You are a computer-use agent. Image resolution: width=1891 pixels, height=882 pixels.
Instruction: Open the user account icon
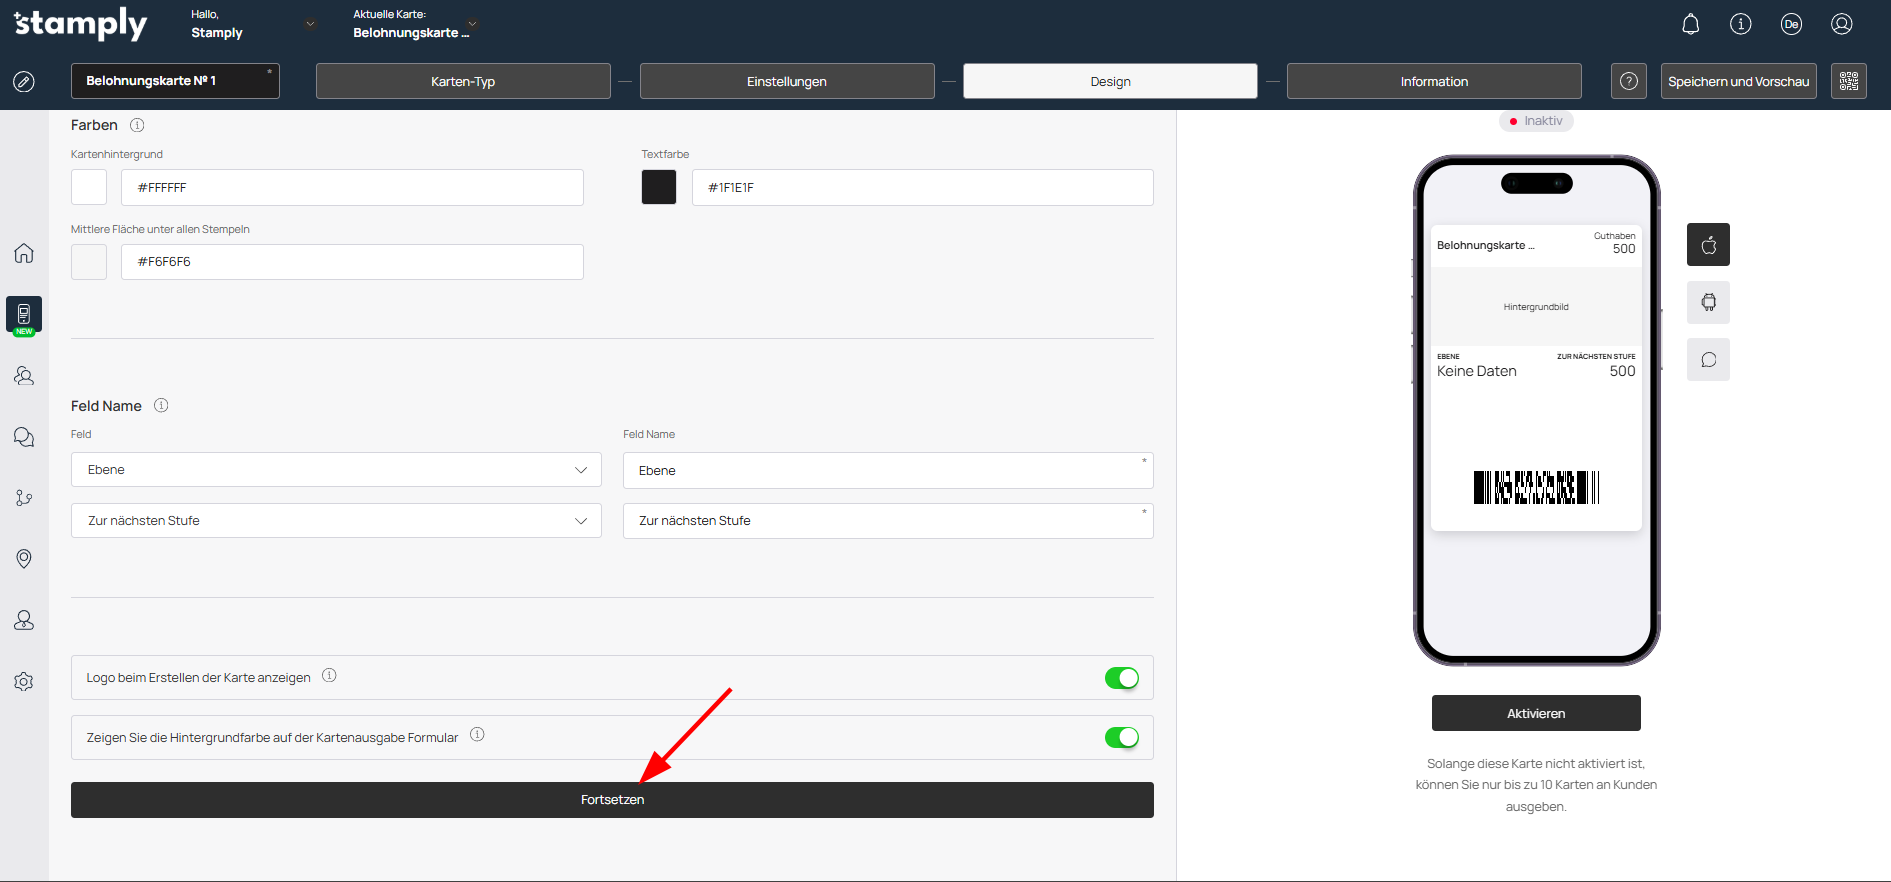[1841, 24]
